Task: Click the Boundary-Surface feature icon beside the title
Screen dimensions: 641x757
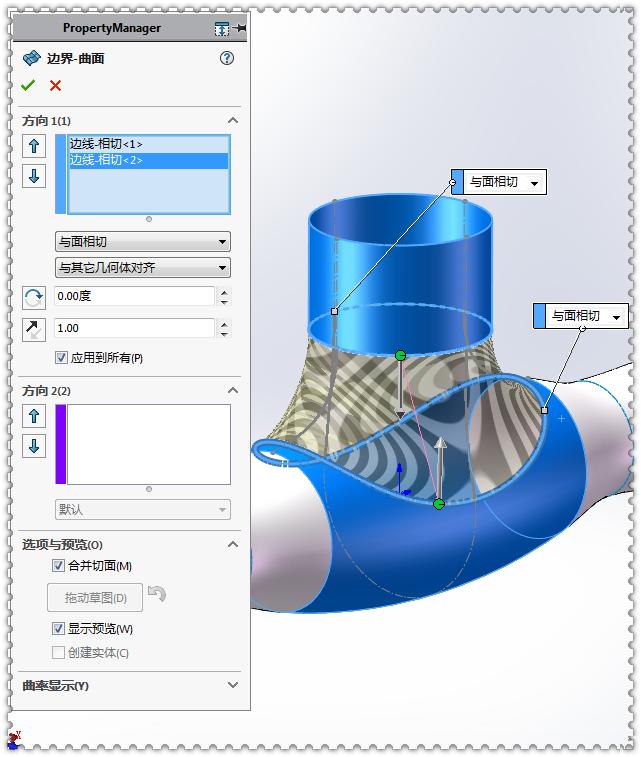Action: [x=32, y=58]
